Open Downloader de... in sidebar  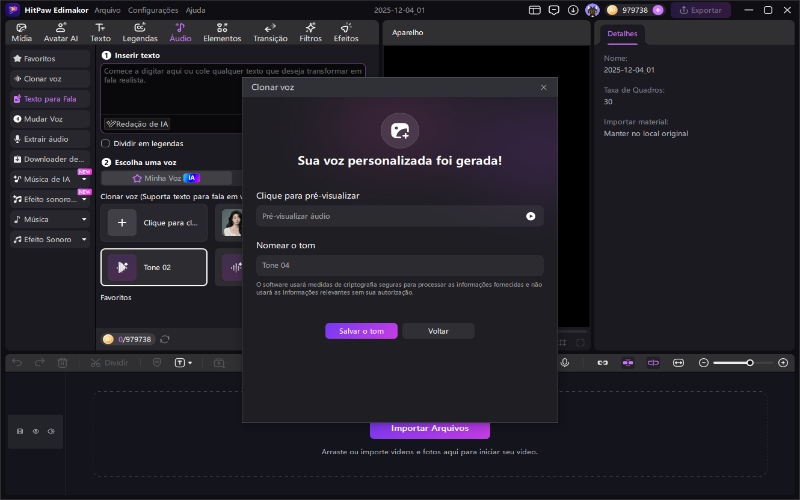pos(50,159)
